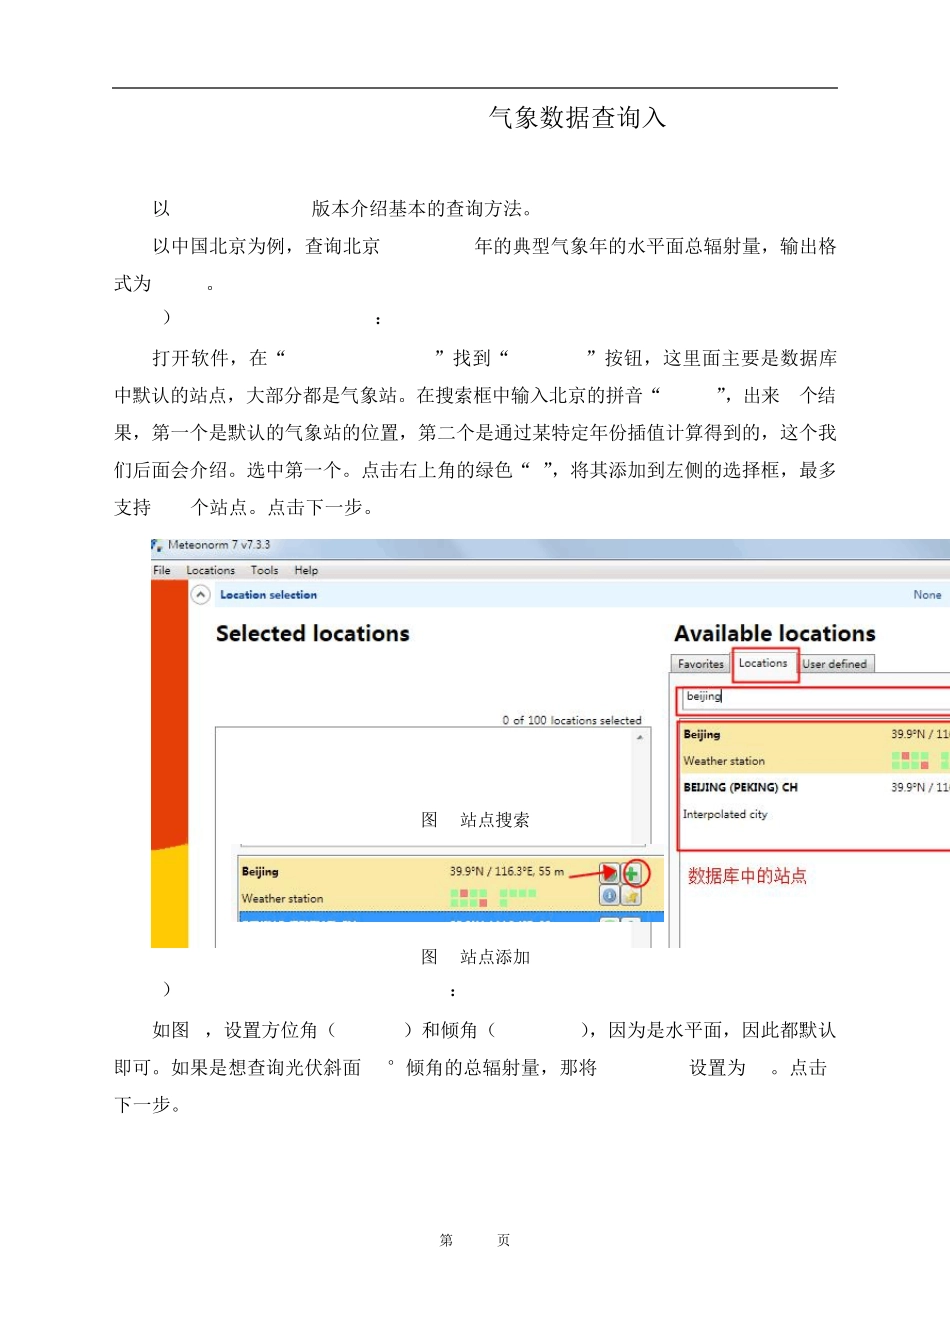Image resolution: width=950 pixels, height=1344 pixels.
Task: Click the search box containing 'beijing'
Action: point(815,697)
